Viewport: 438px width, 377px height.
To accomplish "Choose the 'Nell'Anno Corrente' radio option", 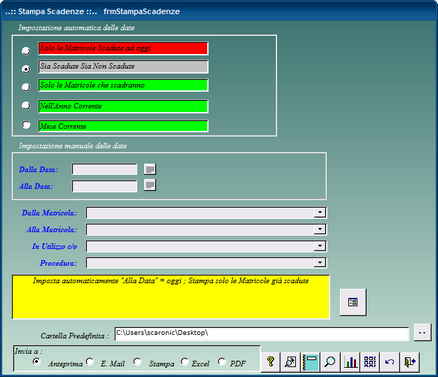I will pyautogui.click(x=26, y=105).
